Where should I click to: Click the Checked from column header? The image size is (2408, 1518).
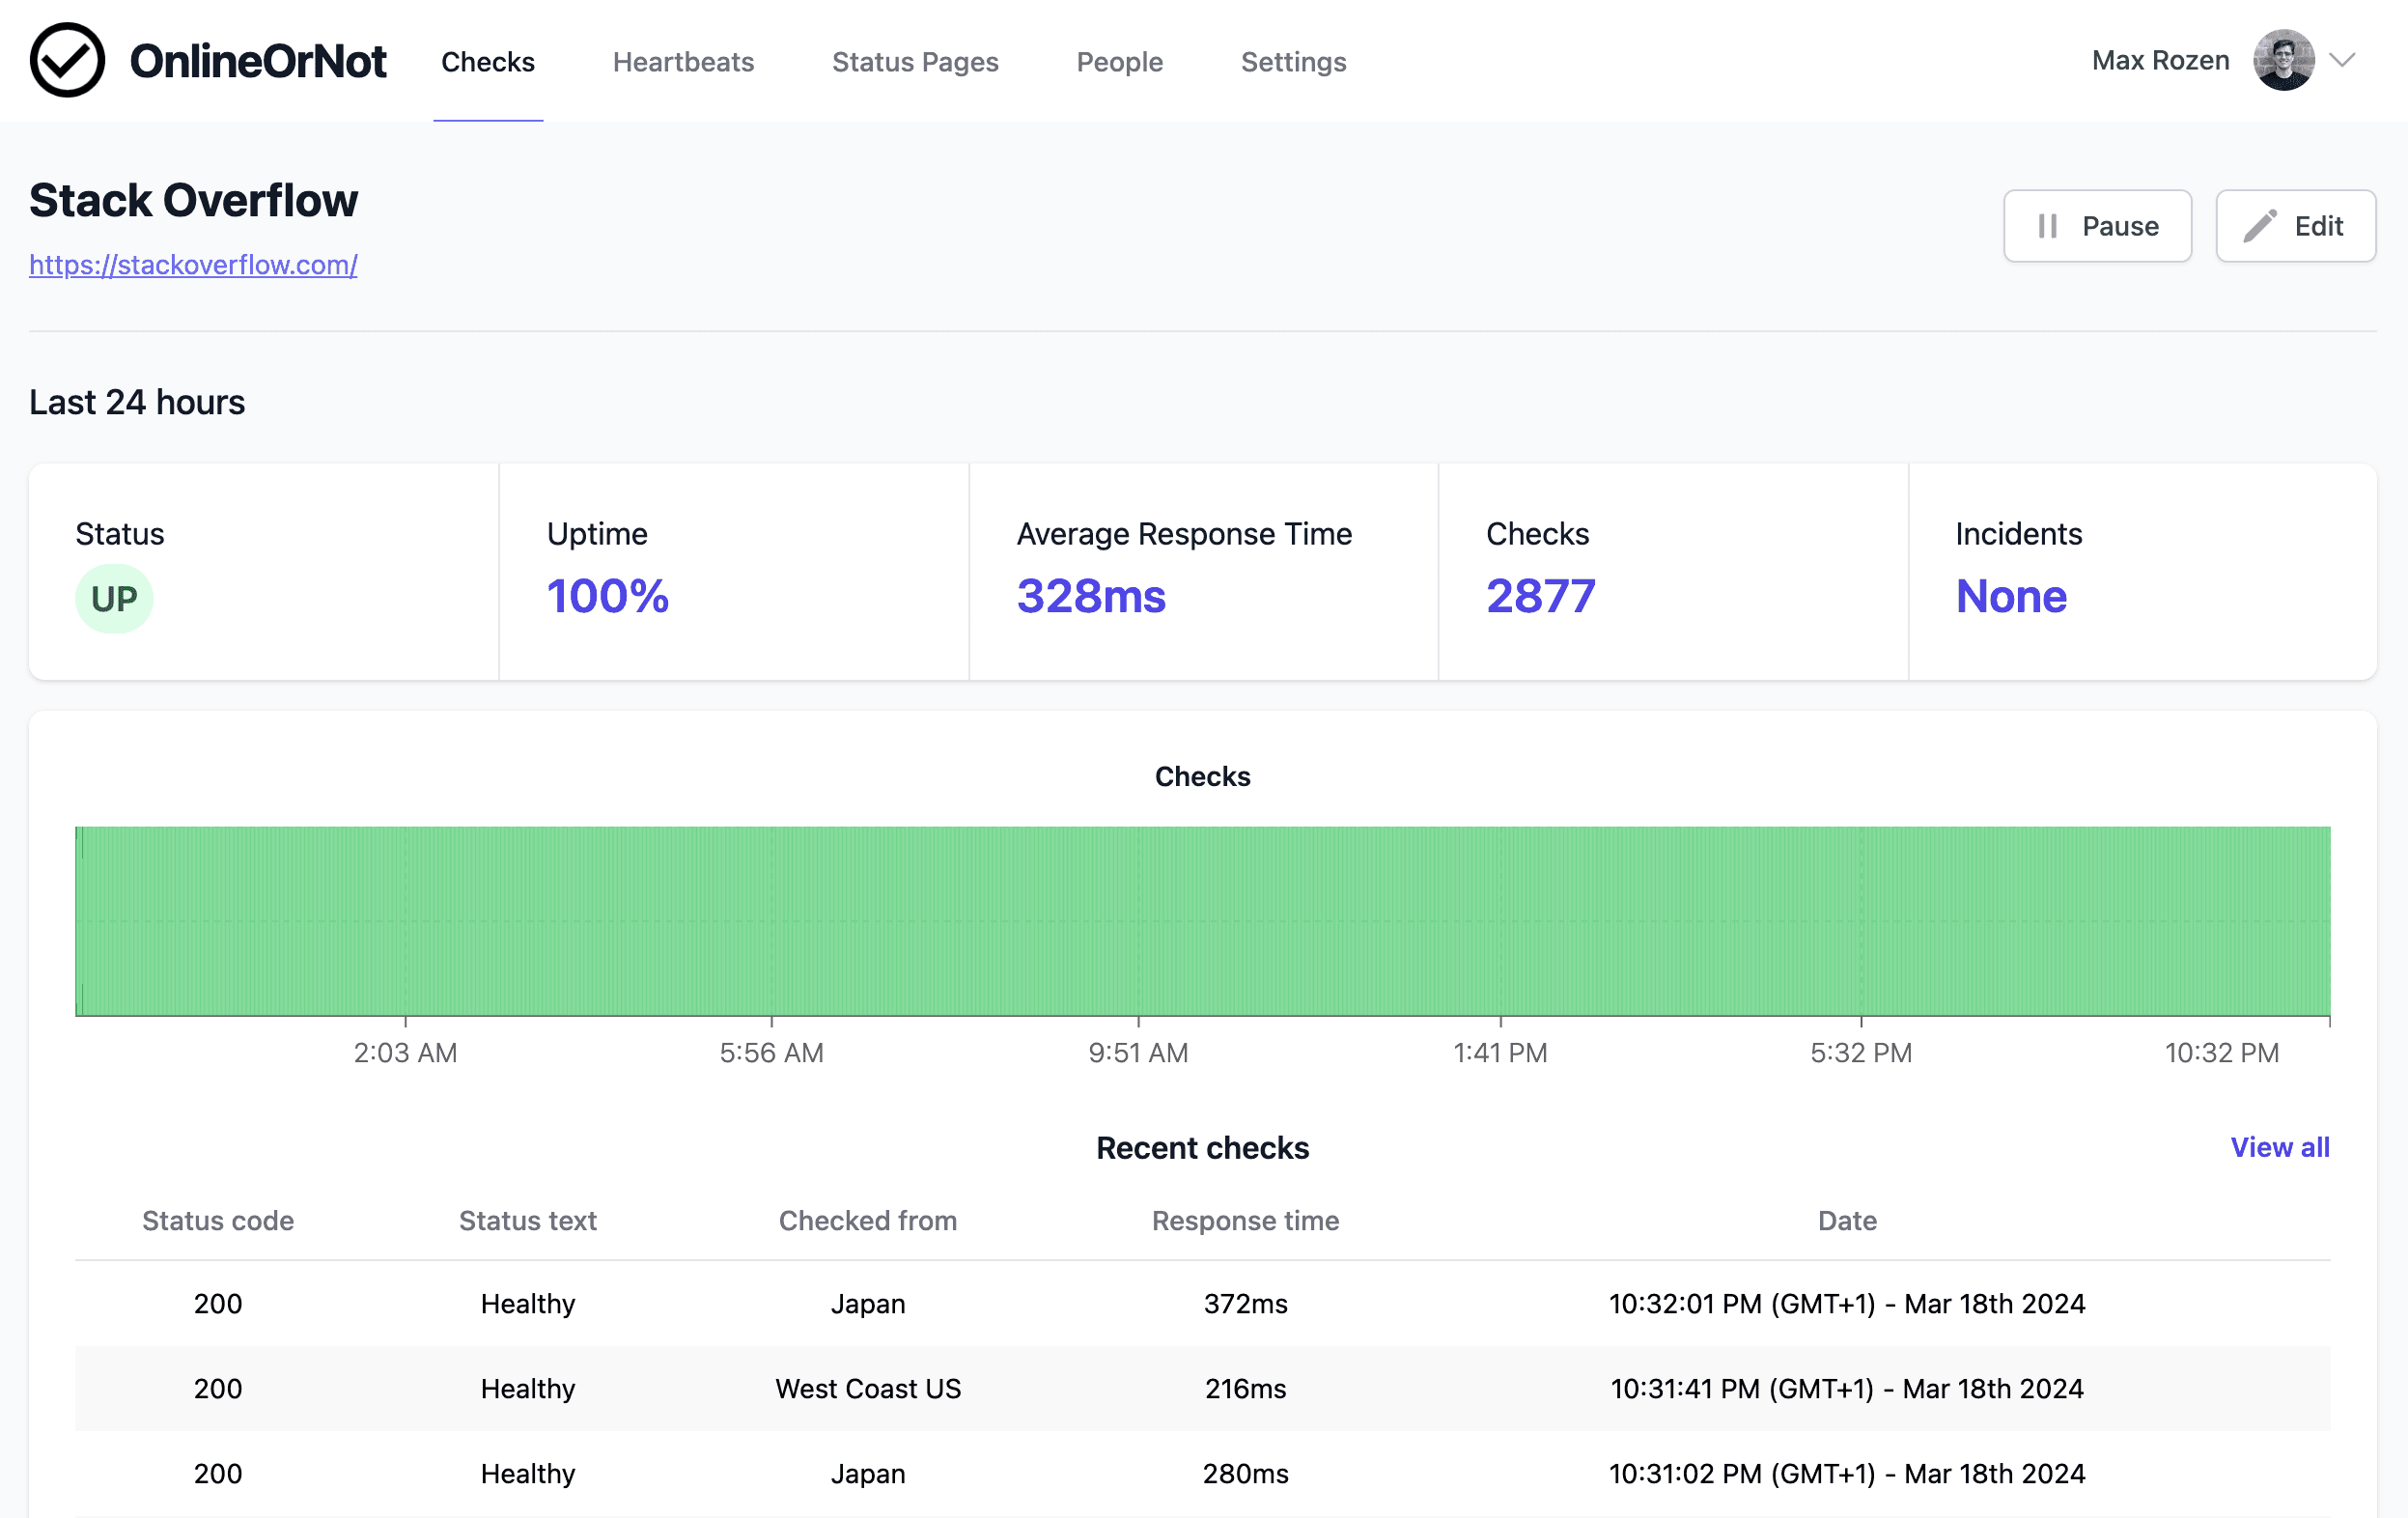(x=868, y=1220)
